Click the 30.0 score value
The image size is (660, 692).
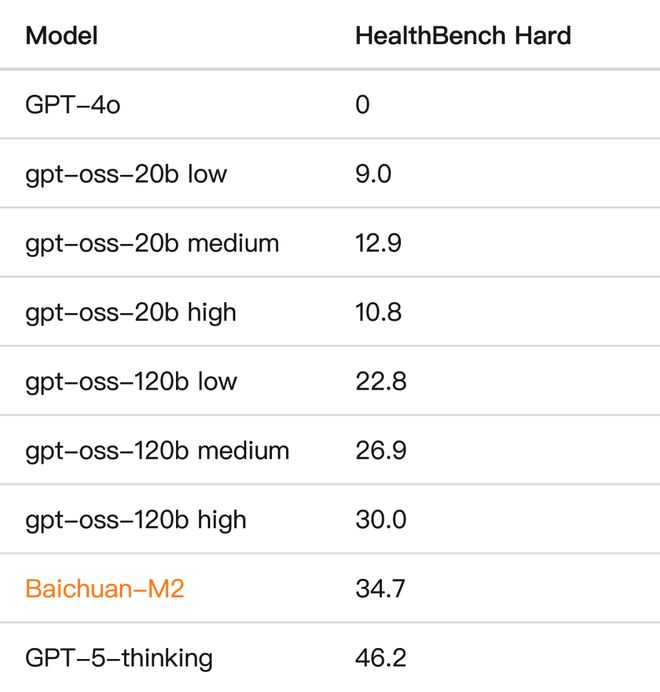click(380, 520)
